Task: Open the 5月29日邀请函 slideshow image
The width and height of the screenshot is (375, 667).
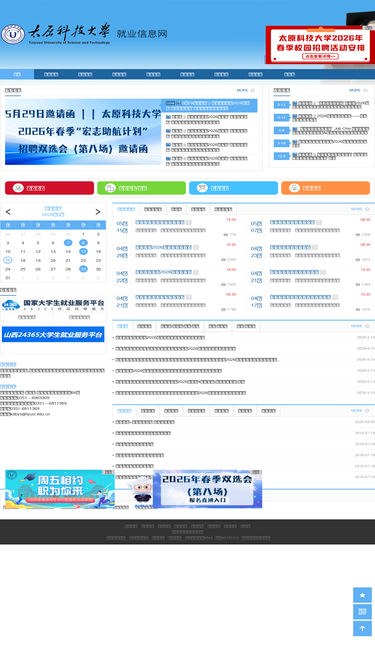Action: coord(83,132)
